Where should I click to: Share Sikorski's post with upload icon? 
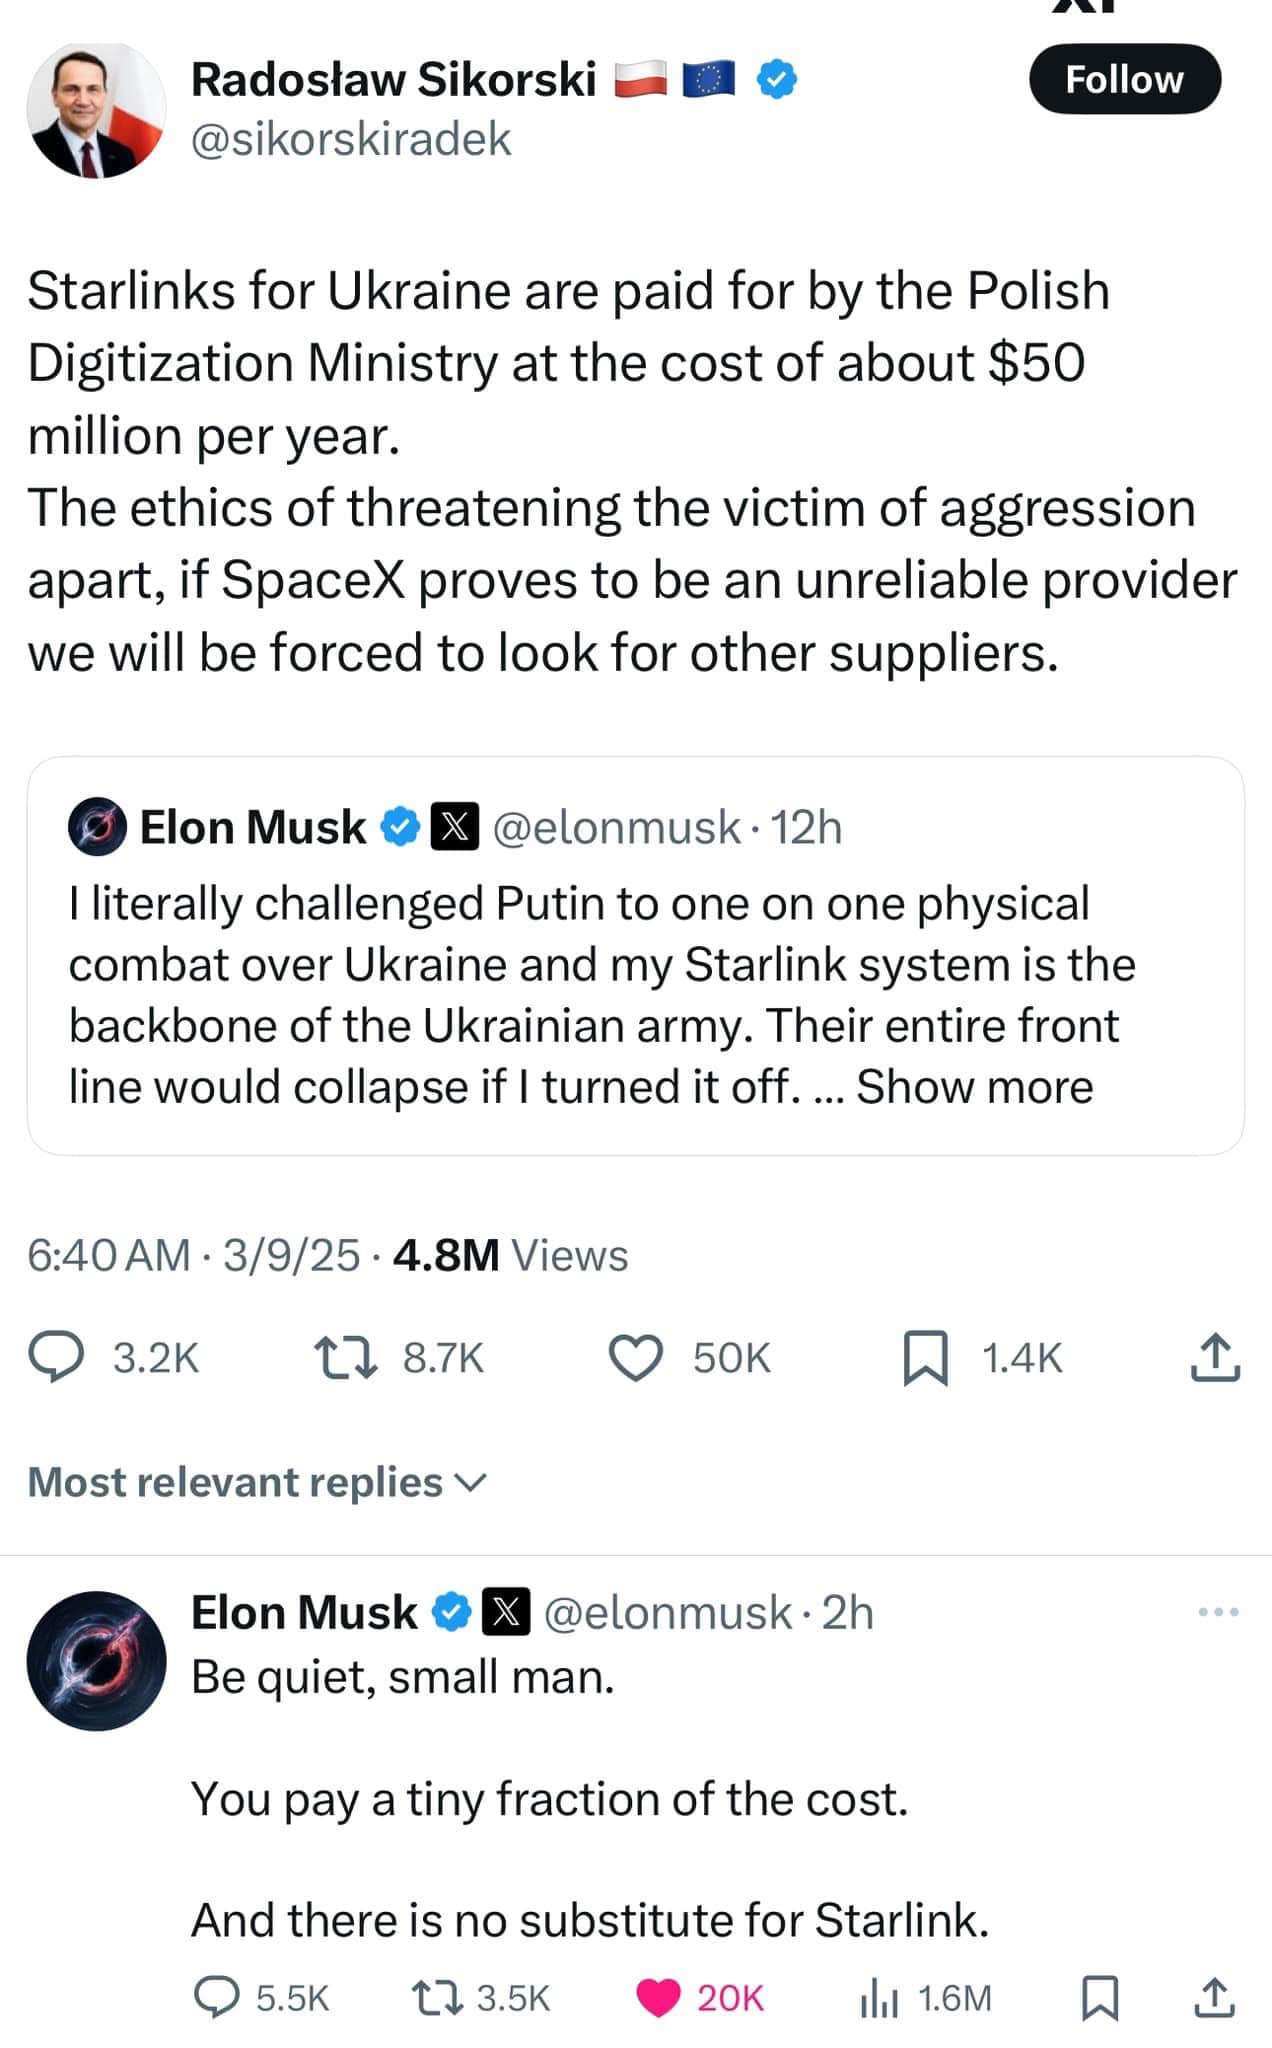pyautogui.click(x=1215, y=1357)
